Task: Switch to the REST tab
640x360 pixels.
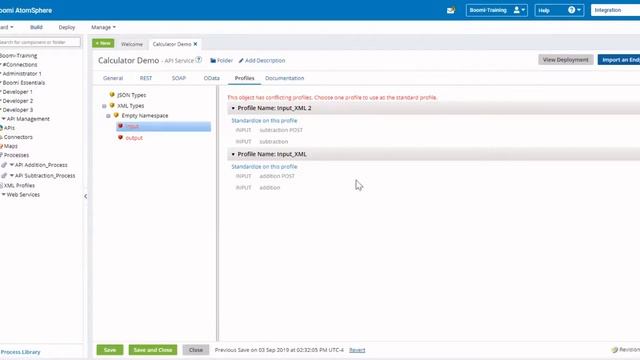Action: tap(146, 78)
